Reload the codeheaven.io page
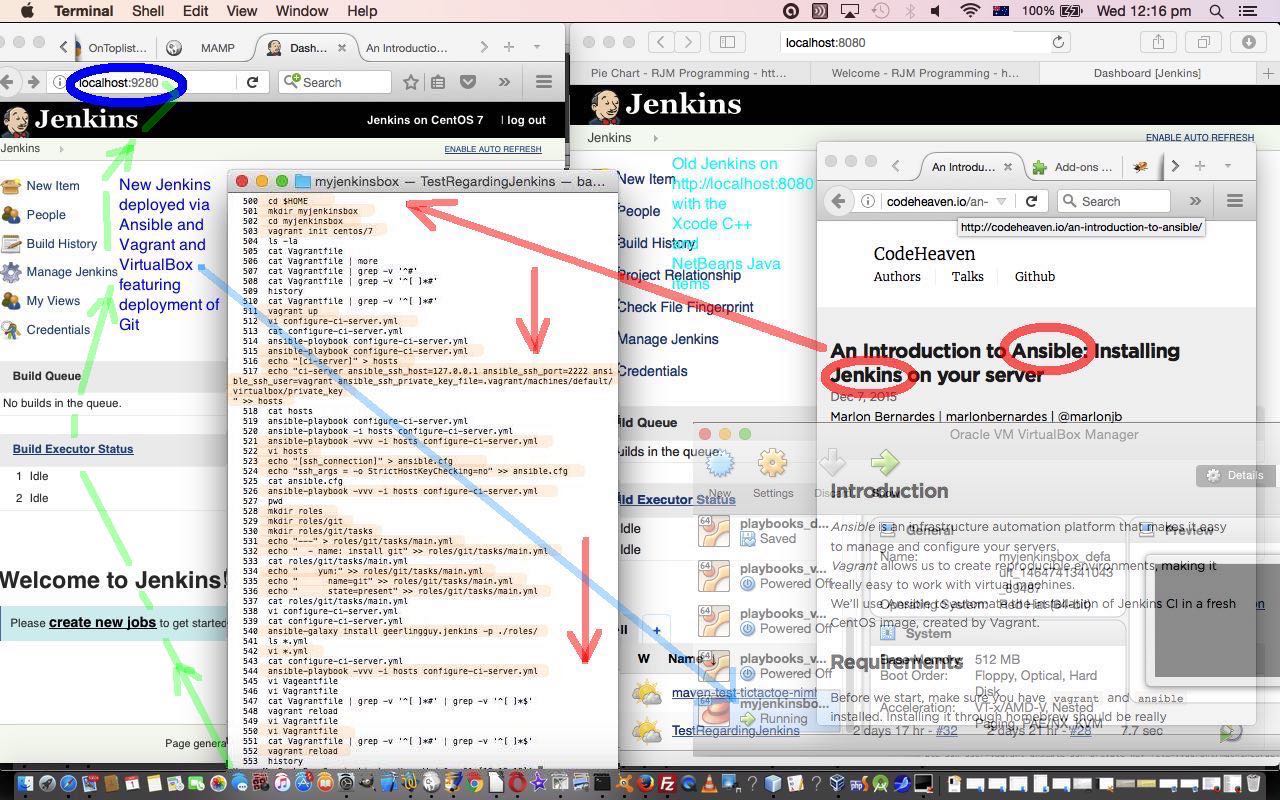Screen dimensions: 1280x800 tap(1031, 201)
